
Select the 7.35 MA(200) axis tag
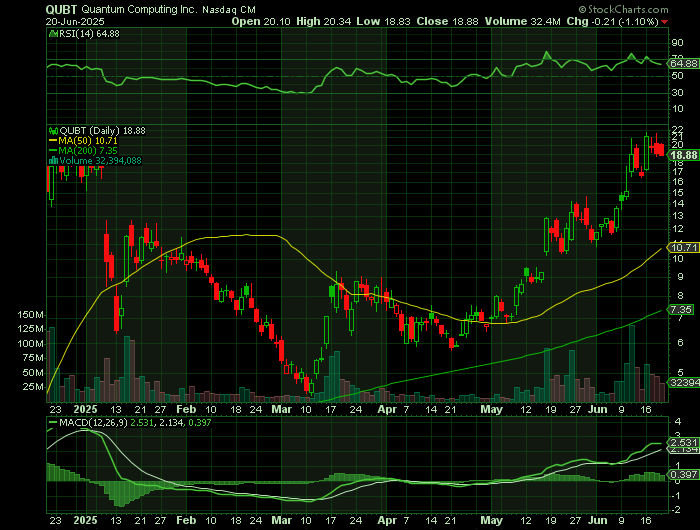pos(681,309)
